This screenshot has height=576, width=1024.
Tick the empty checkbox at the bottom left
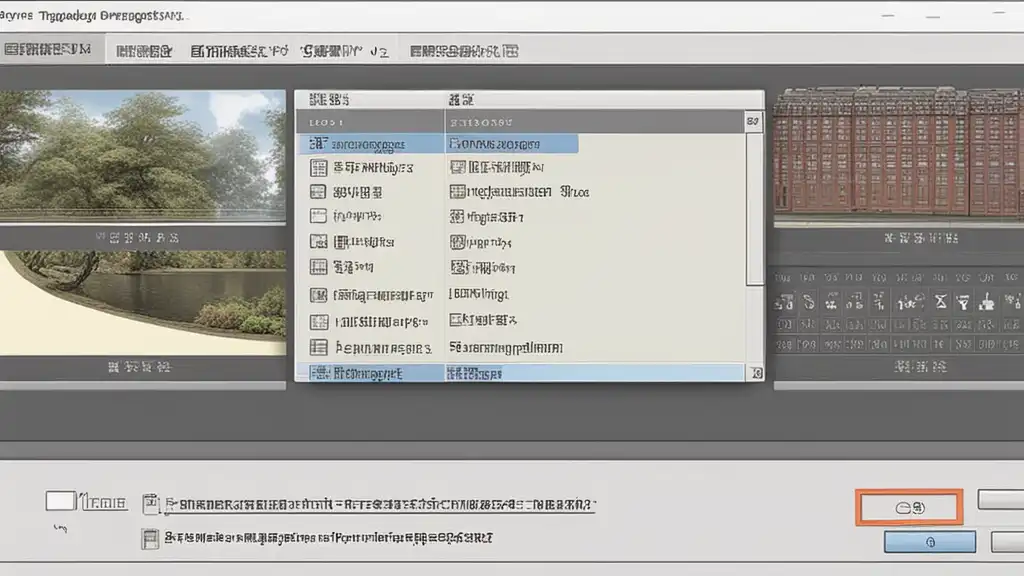click(60, 502)
